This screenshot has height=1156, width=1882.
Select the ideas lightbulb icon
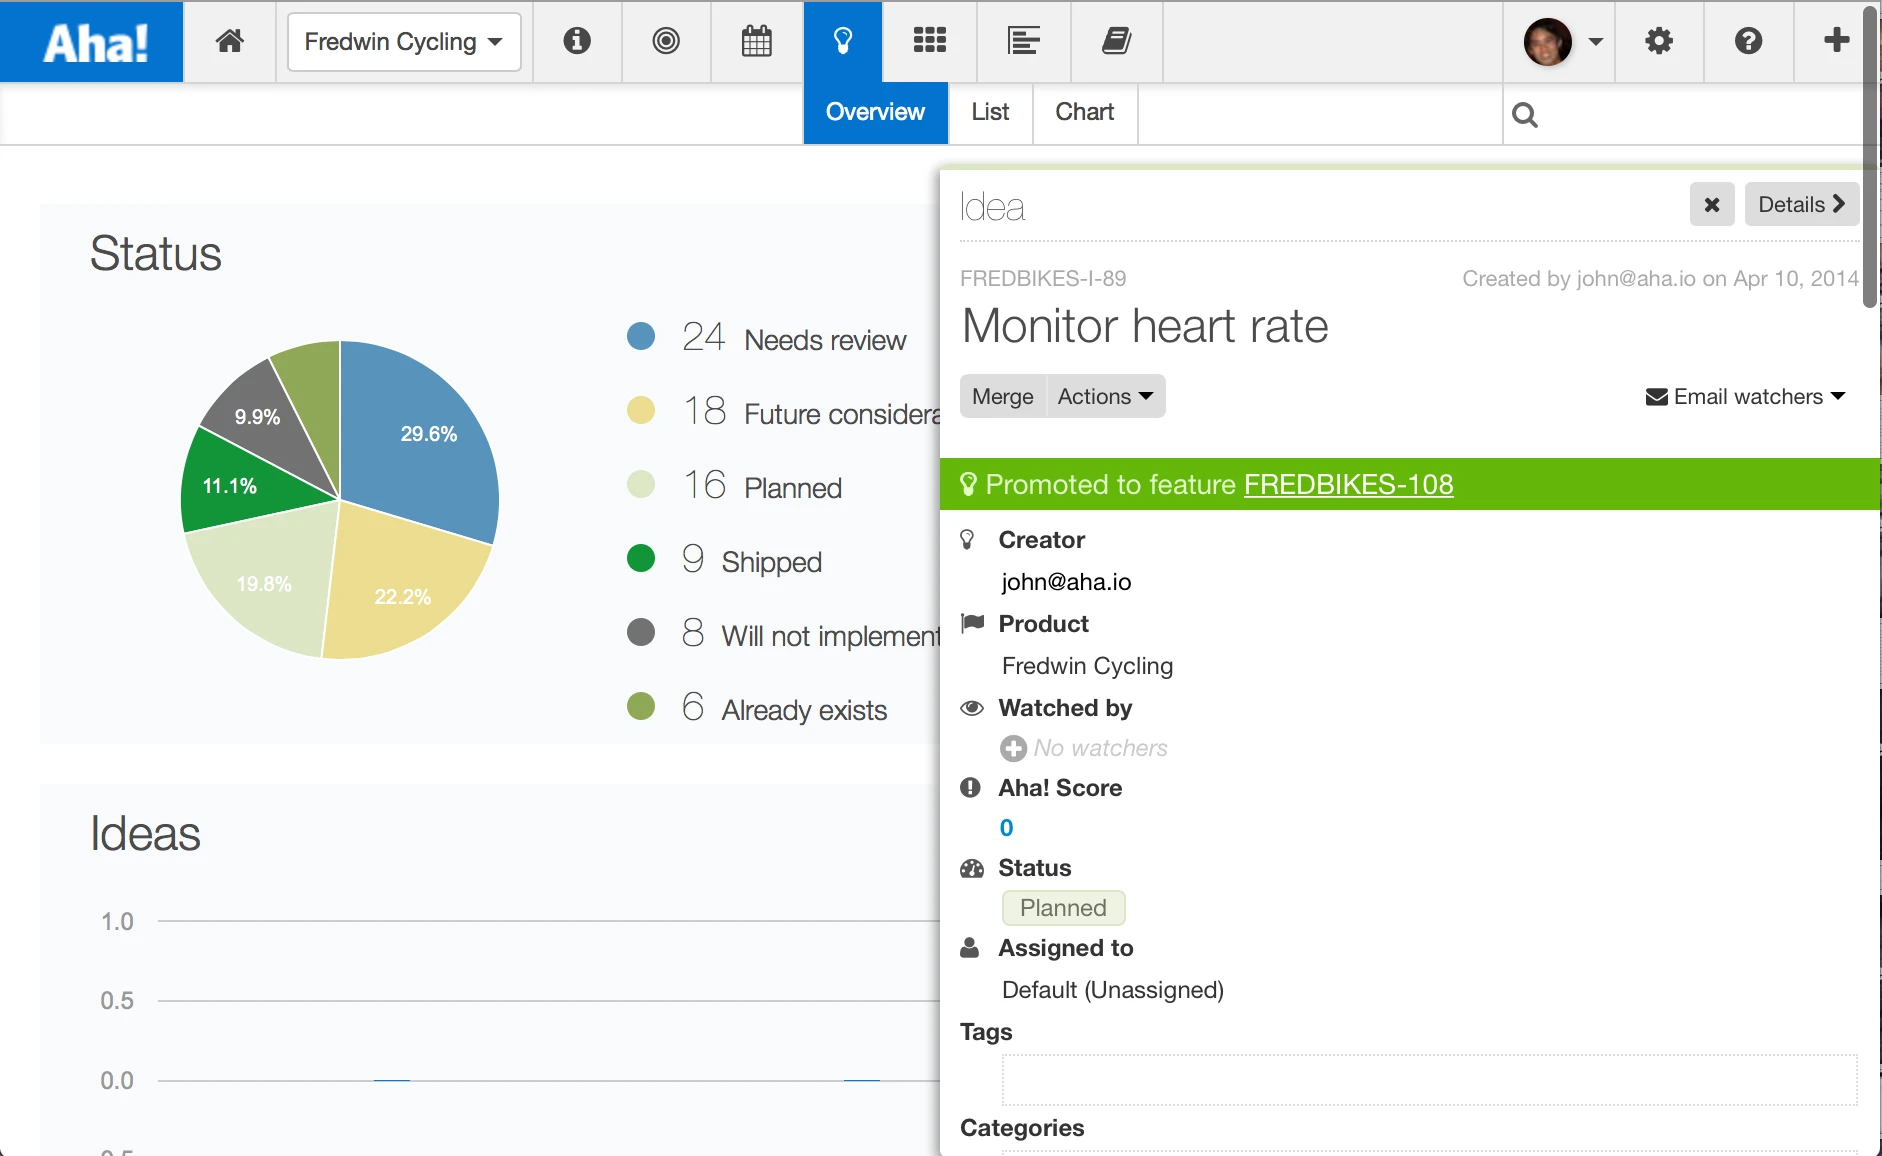coord(843,41)
